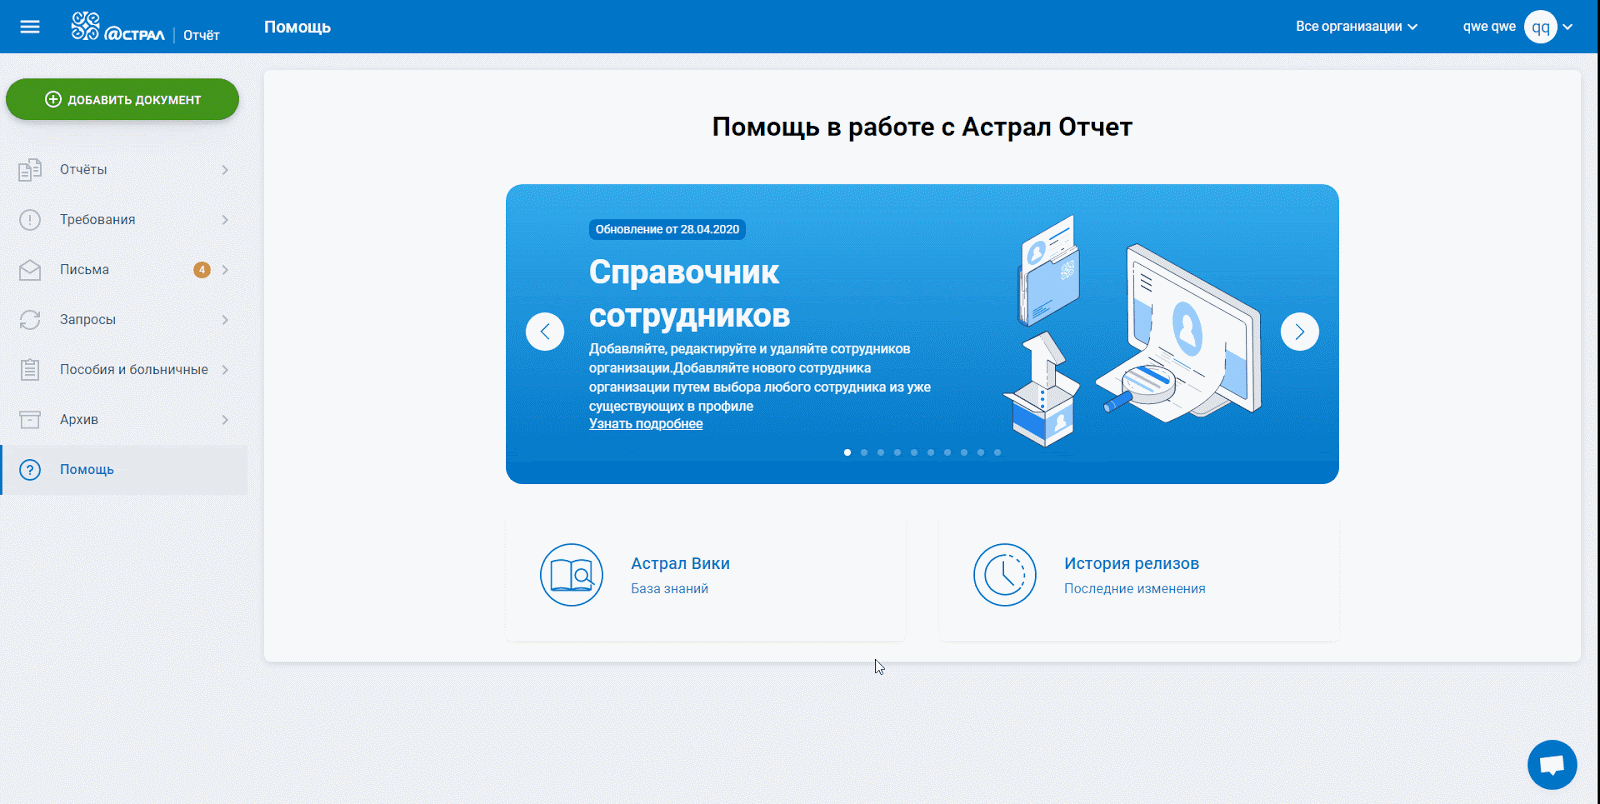Select Пособия и больничные menu item
The image size is (1600, 804).
tap(124, 370)
